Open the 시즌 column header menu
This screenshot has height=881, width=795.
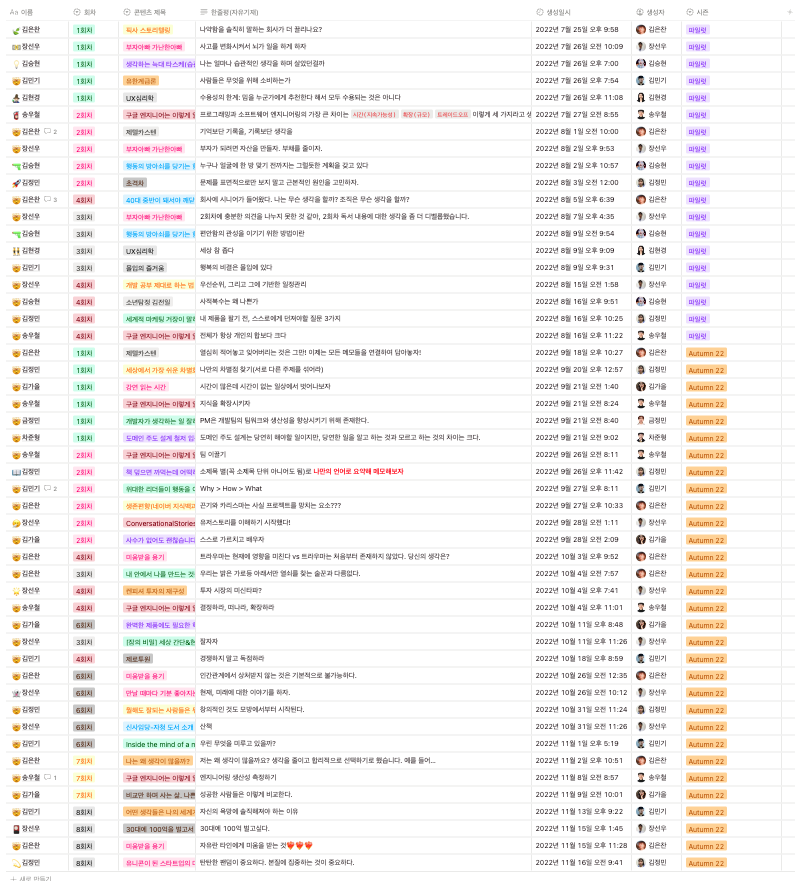(x=697, y=12)
